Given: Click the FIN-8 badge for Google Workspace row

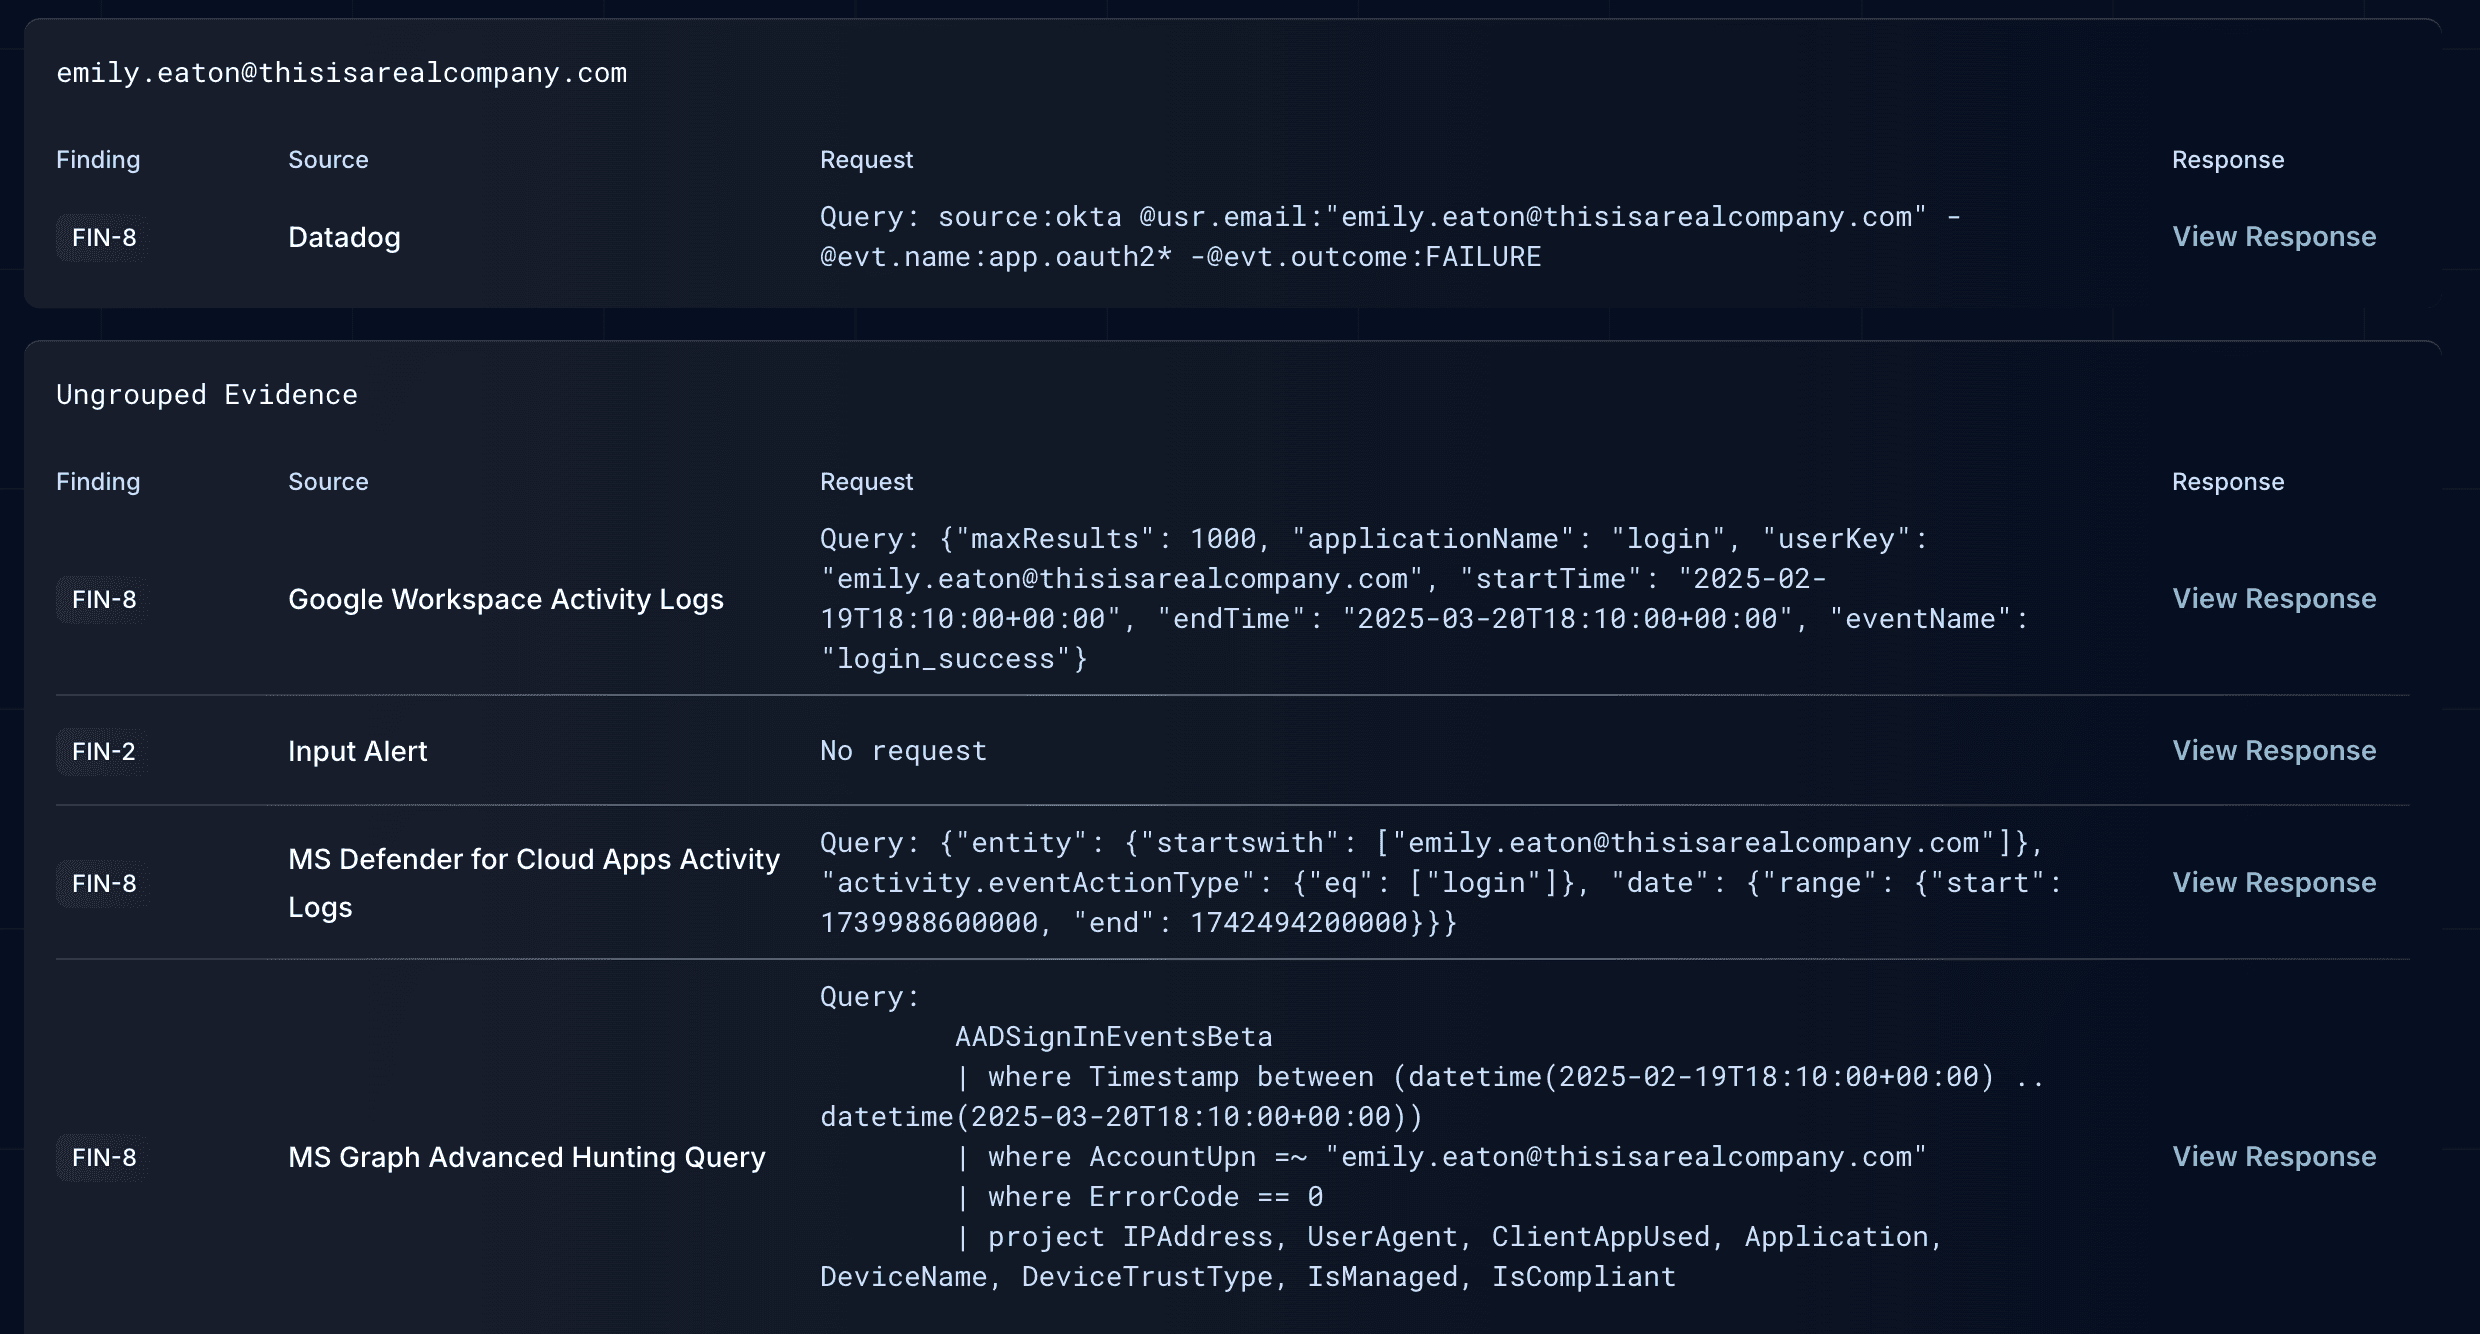Looking at the screenshot, I should [x=104, y=600].
